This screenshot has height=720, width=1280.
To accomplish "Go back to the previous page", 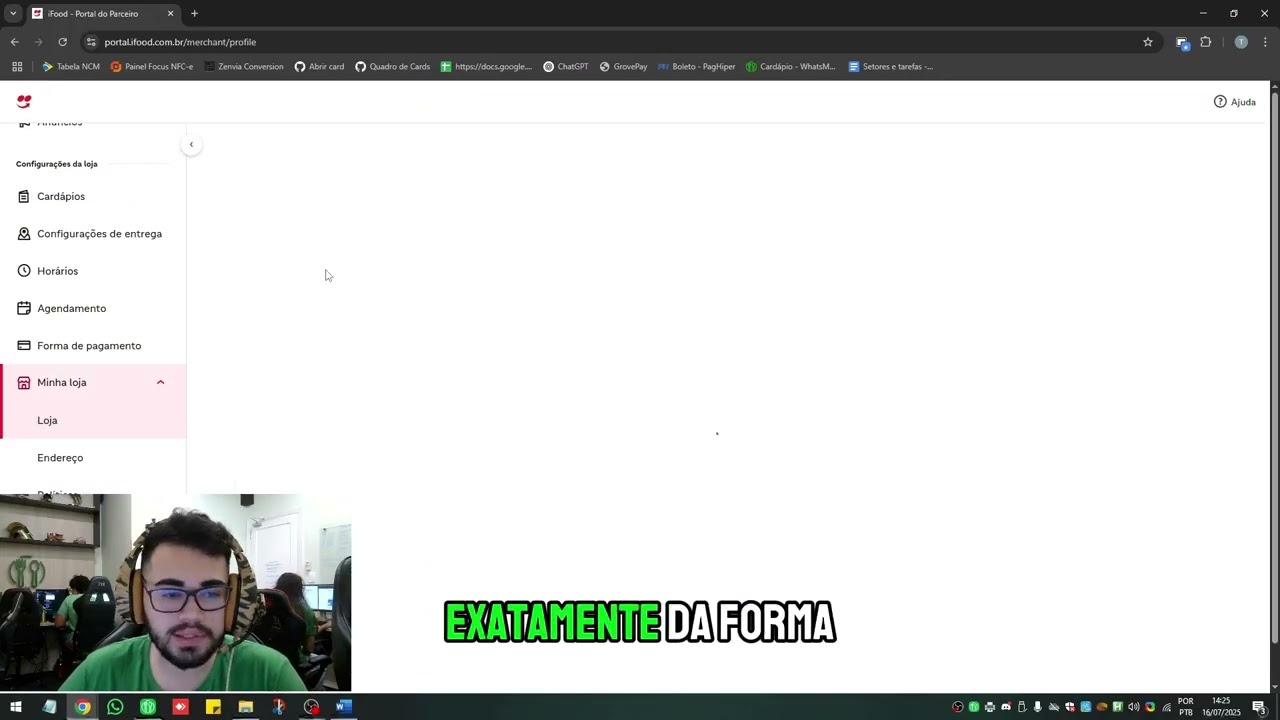I will coord(14,42).
